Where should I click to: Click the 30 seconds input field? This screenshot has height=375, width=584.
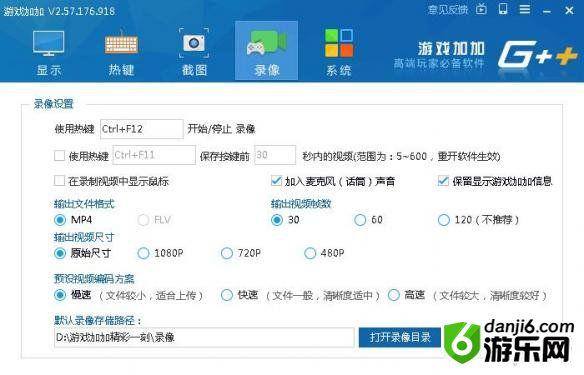pos(275,155)
